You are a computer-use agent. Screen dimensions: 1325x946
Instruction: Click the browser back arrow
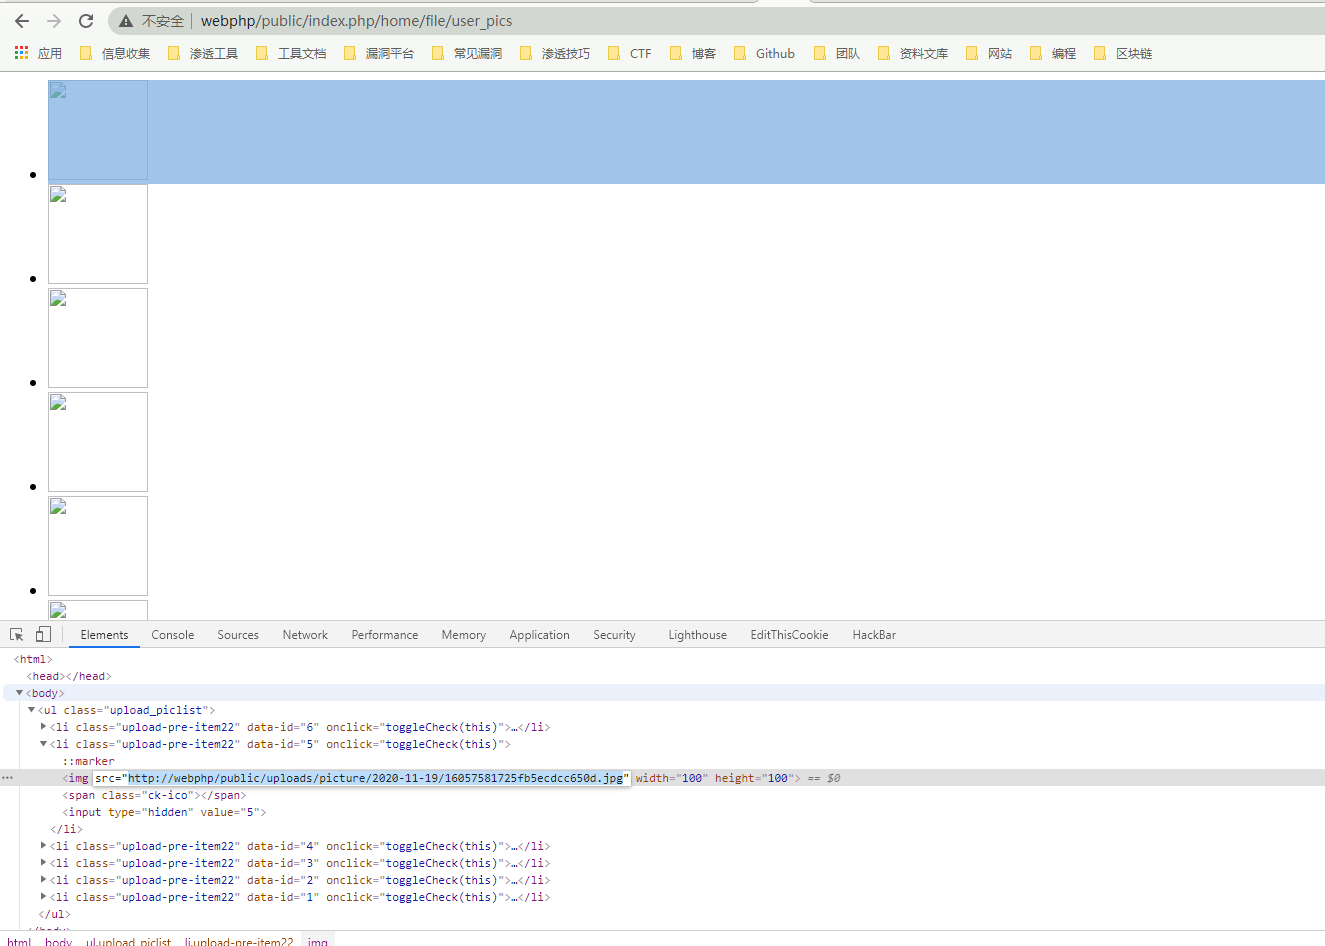[22, 21]
